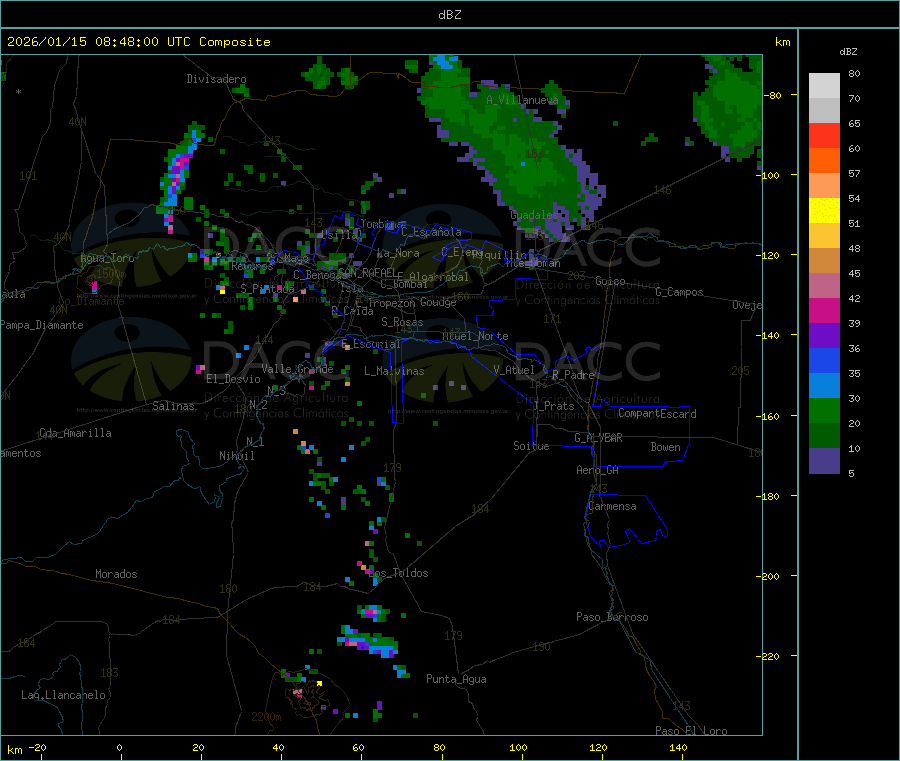
Task: Click the '-140' tick on right axis
Action: 770,335
